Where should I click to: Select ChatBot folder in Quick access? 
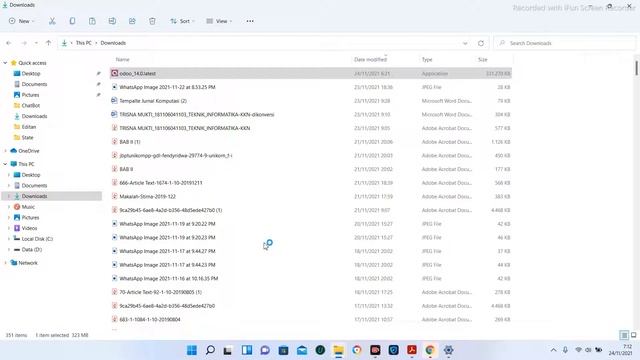31,105
